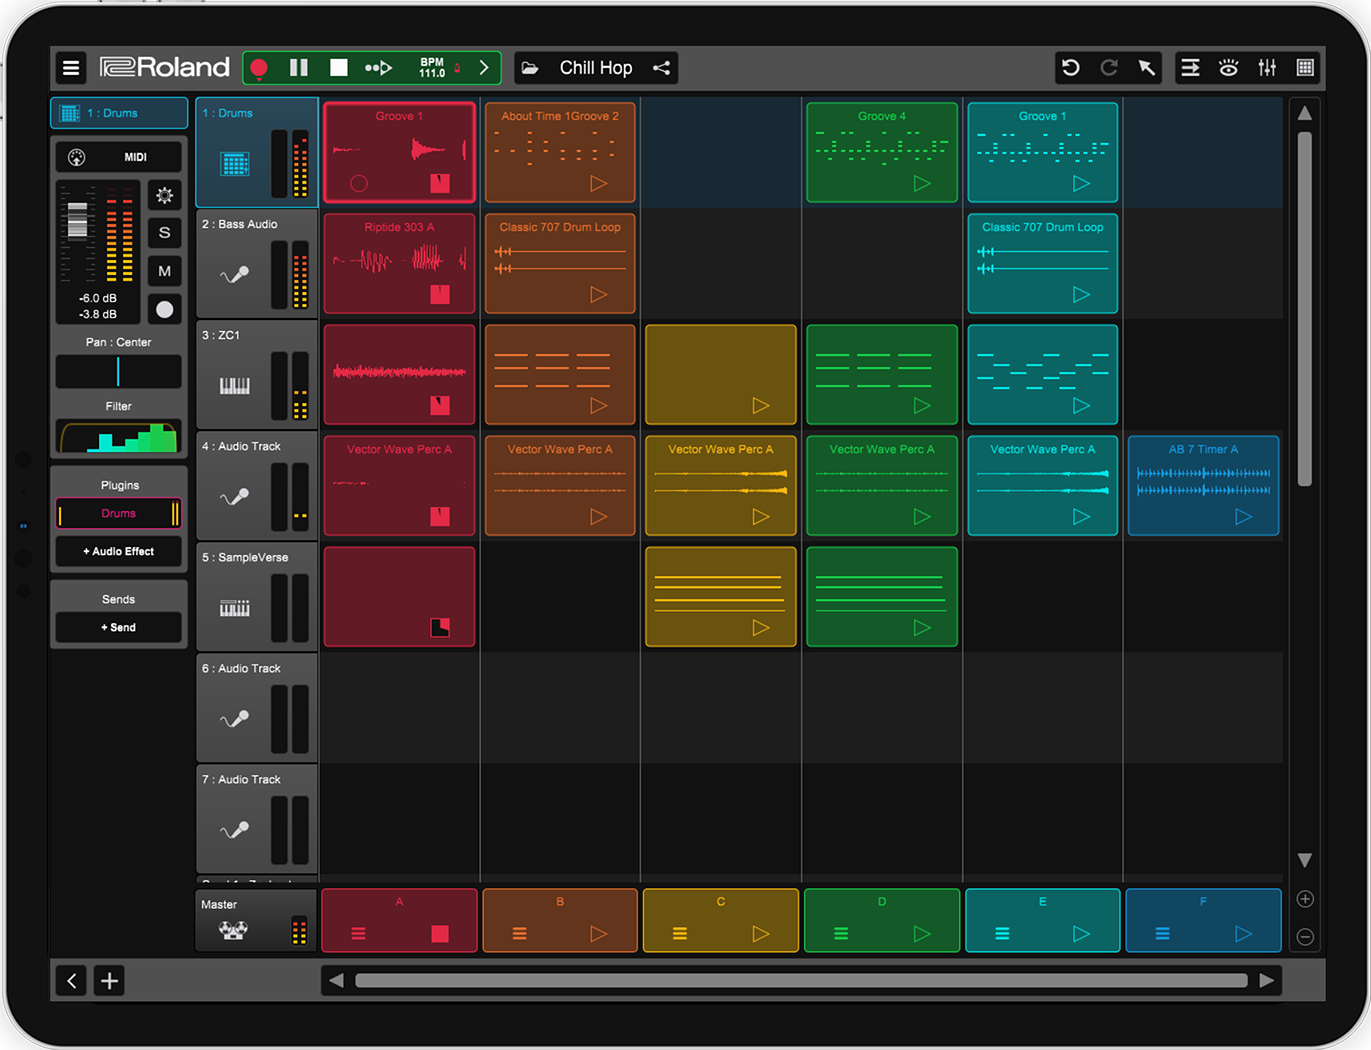Image resolution: width=1371 pixels, height=1050 pixels.
Task: Expand transport options with right chevron
Action: [484, 68]
